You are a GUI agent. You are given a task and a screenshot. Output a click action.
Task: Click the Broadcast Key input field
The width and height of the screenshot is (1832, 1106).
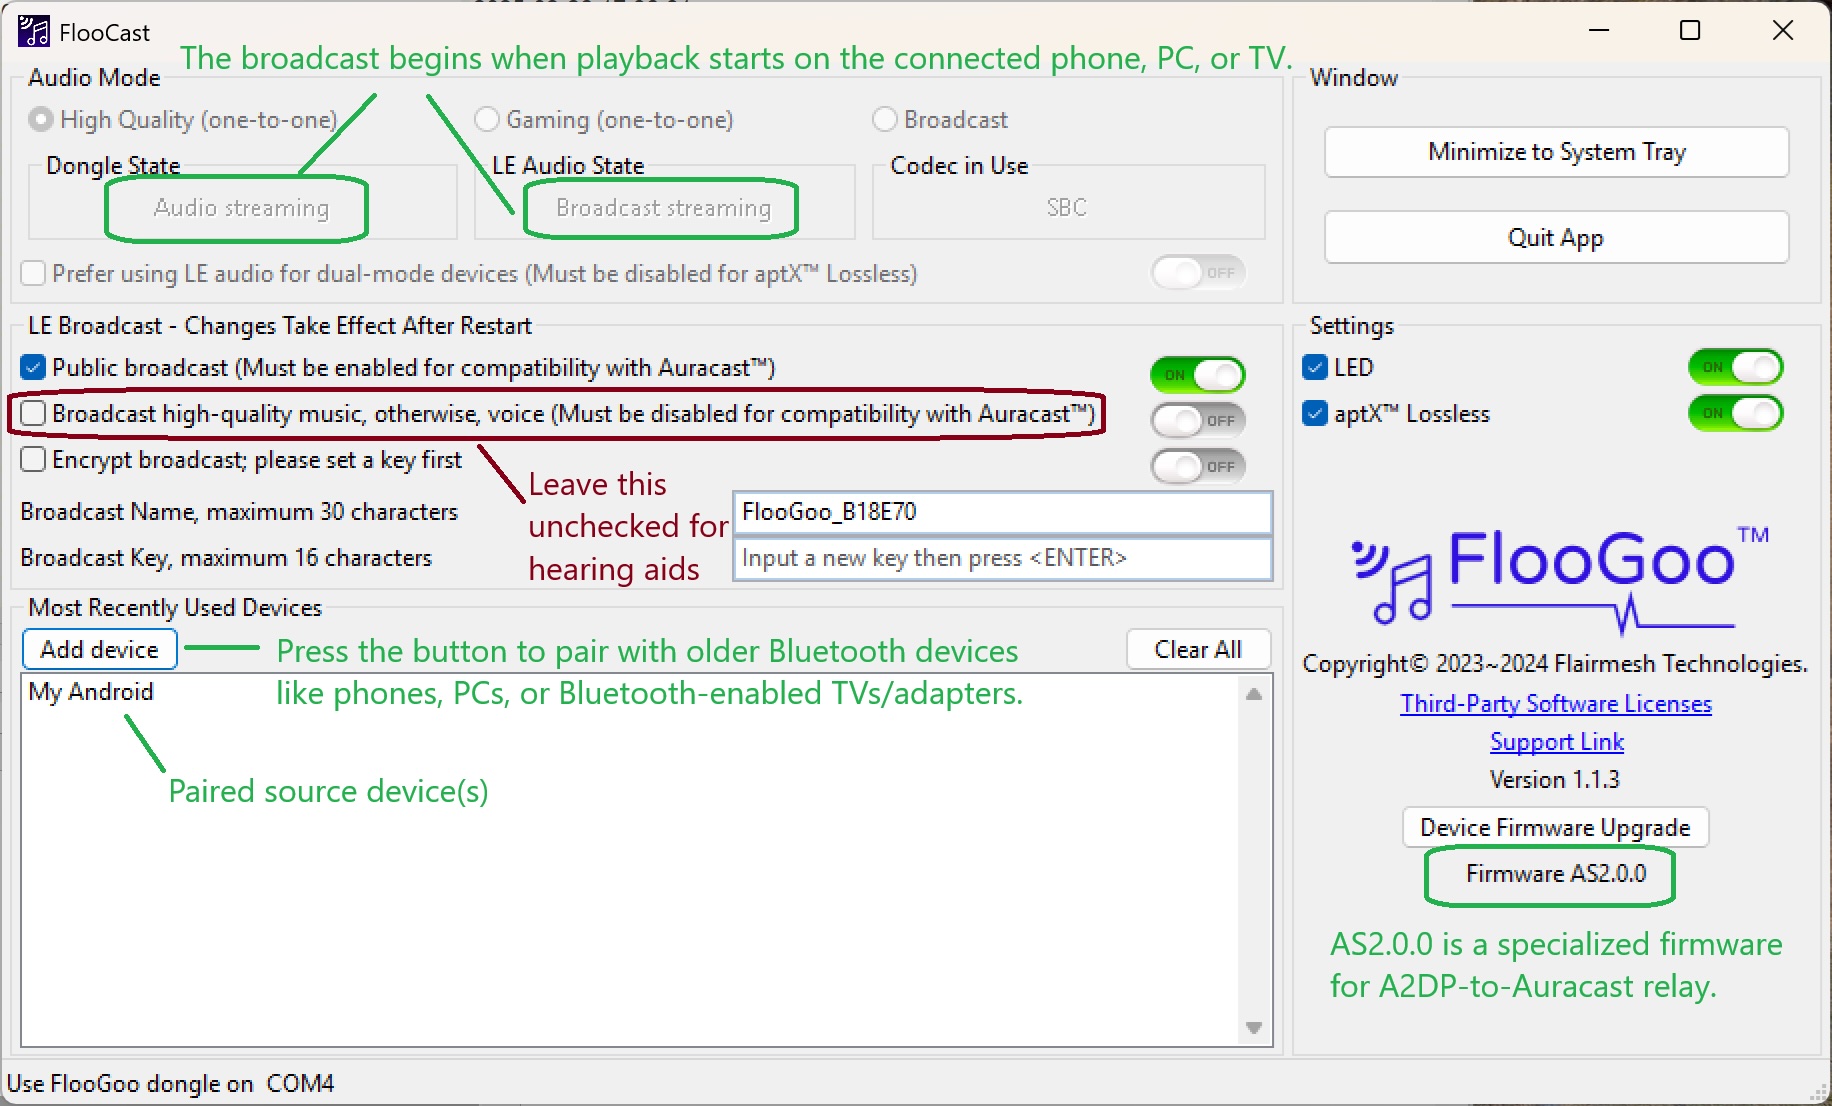1001,558
